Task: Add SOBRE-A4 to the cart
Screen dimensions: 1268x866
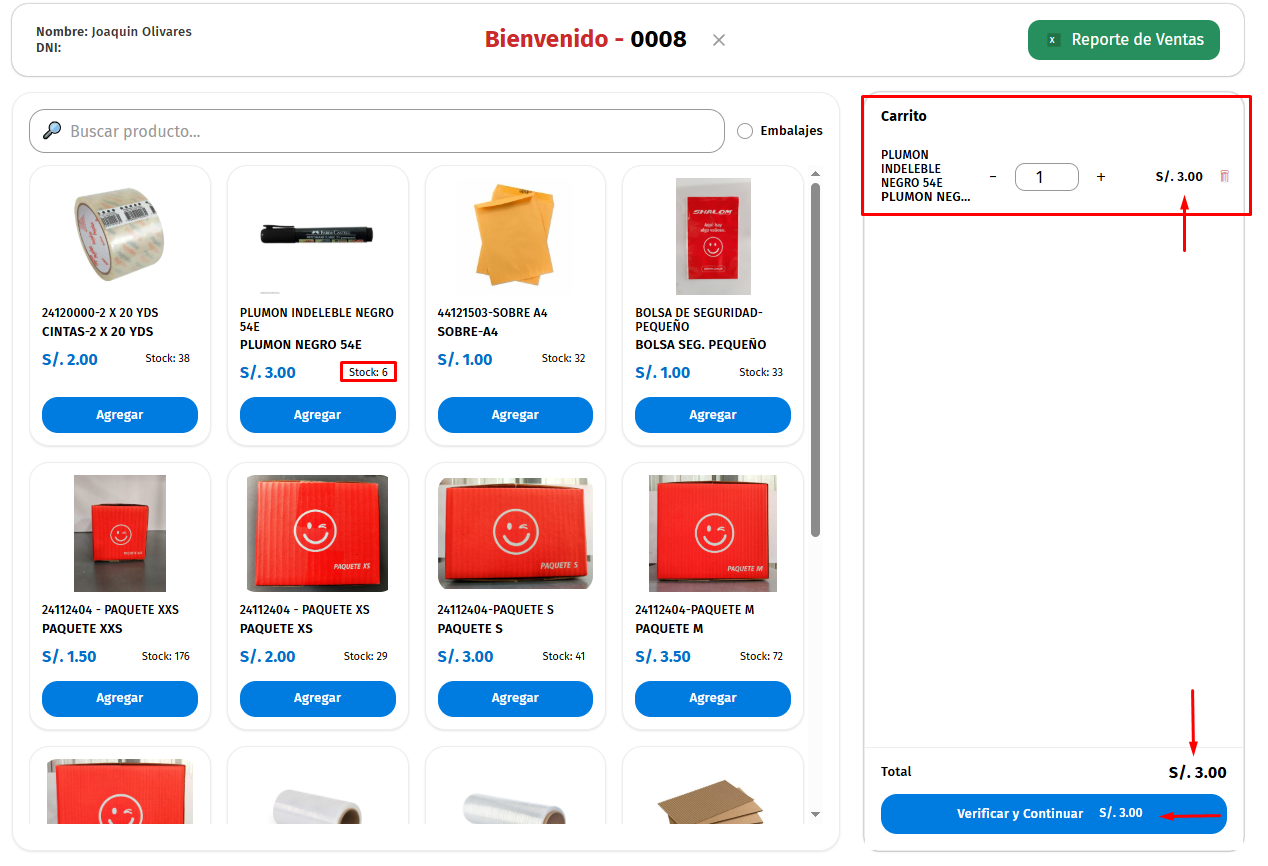Action: pos(515,415)
